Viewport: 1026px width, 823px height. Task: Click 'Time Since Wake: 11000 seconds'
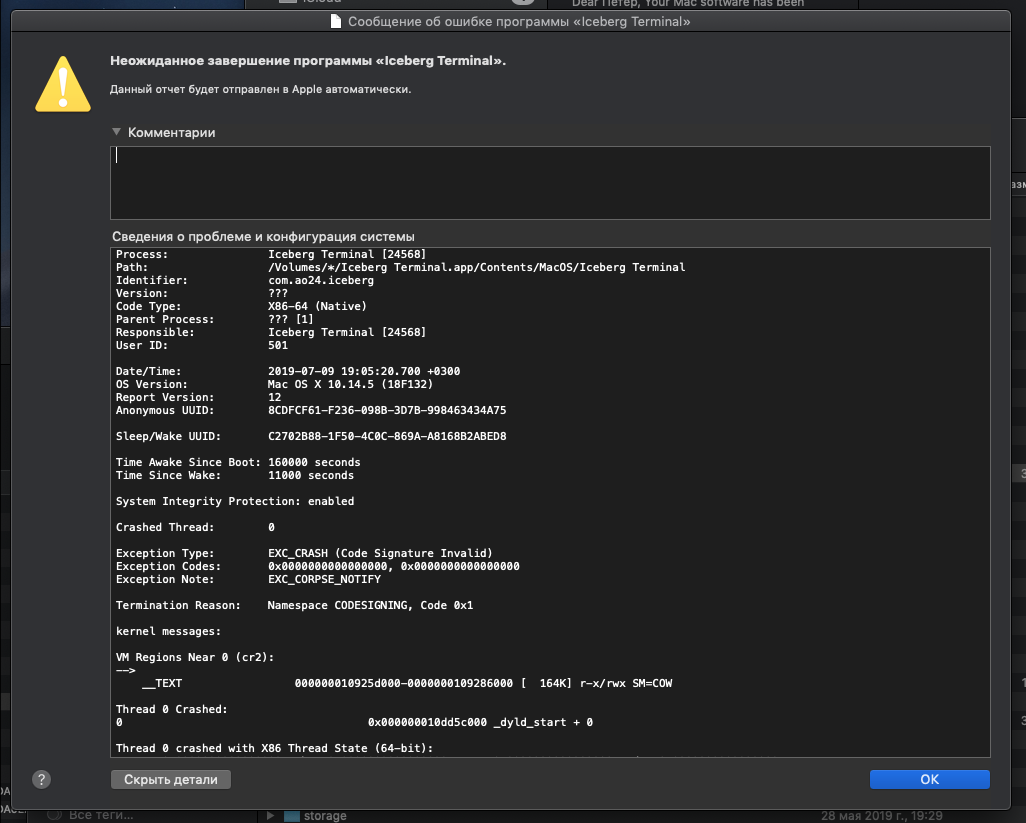235,475
